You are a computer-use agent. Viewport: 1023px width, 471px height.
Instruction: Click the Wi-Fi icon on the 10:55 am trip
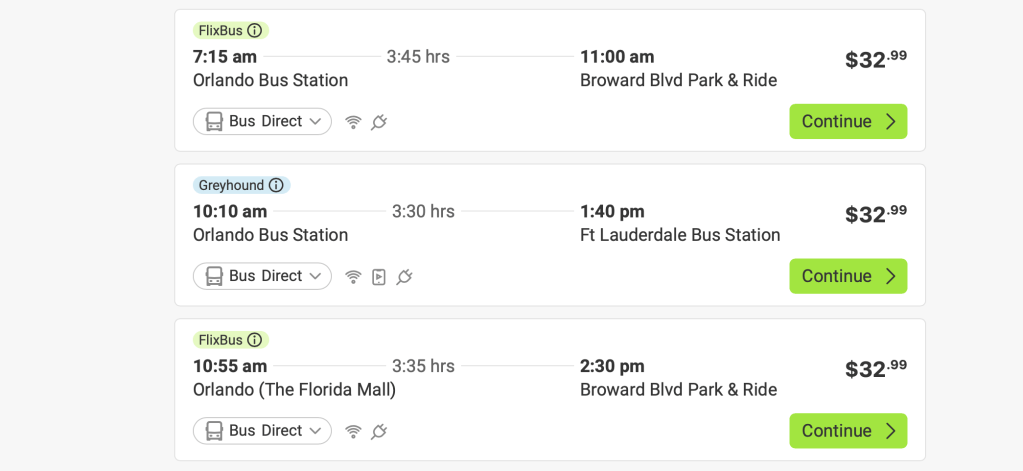[353, 431]
